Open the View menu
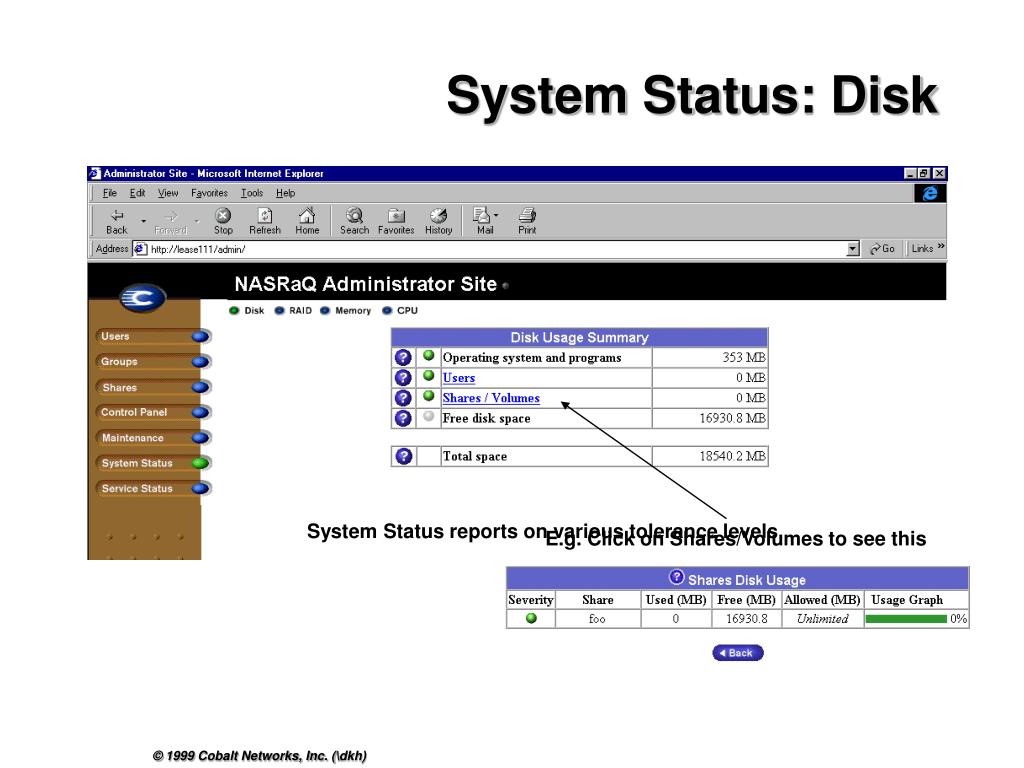Viewport: 1024px width, 768px height. tap(168, 193)
